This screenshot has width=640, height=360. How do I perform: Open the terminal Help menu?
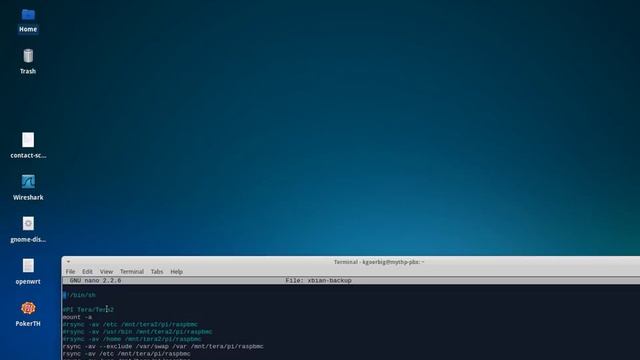pos(176,271)
